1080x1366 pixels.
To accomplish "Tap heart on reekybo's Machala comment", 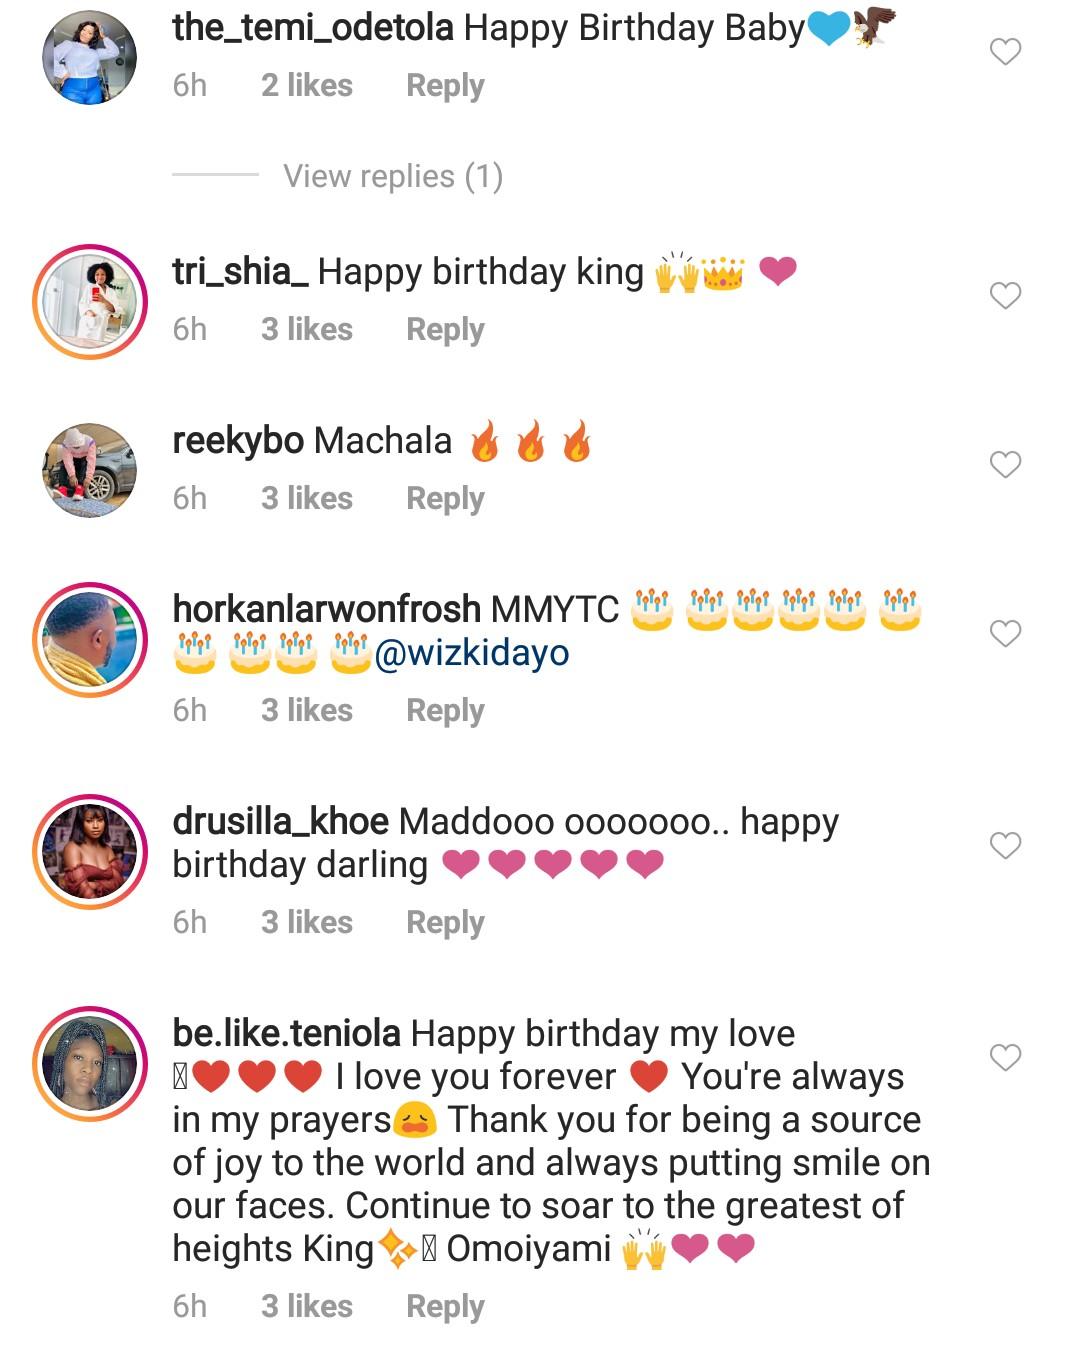I will 1005,464.
